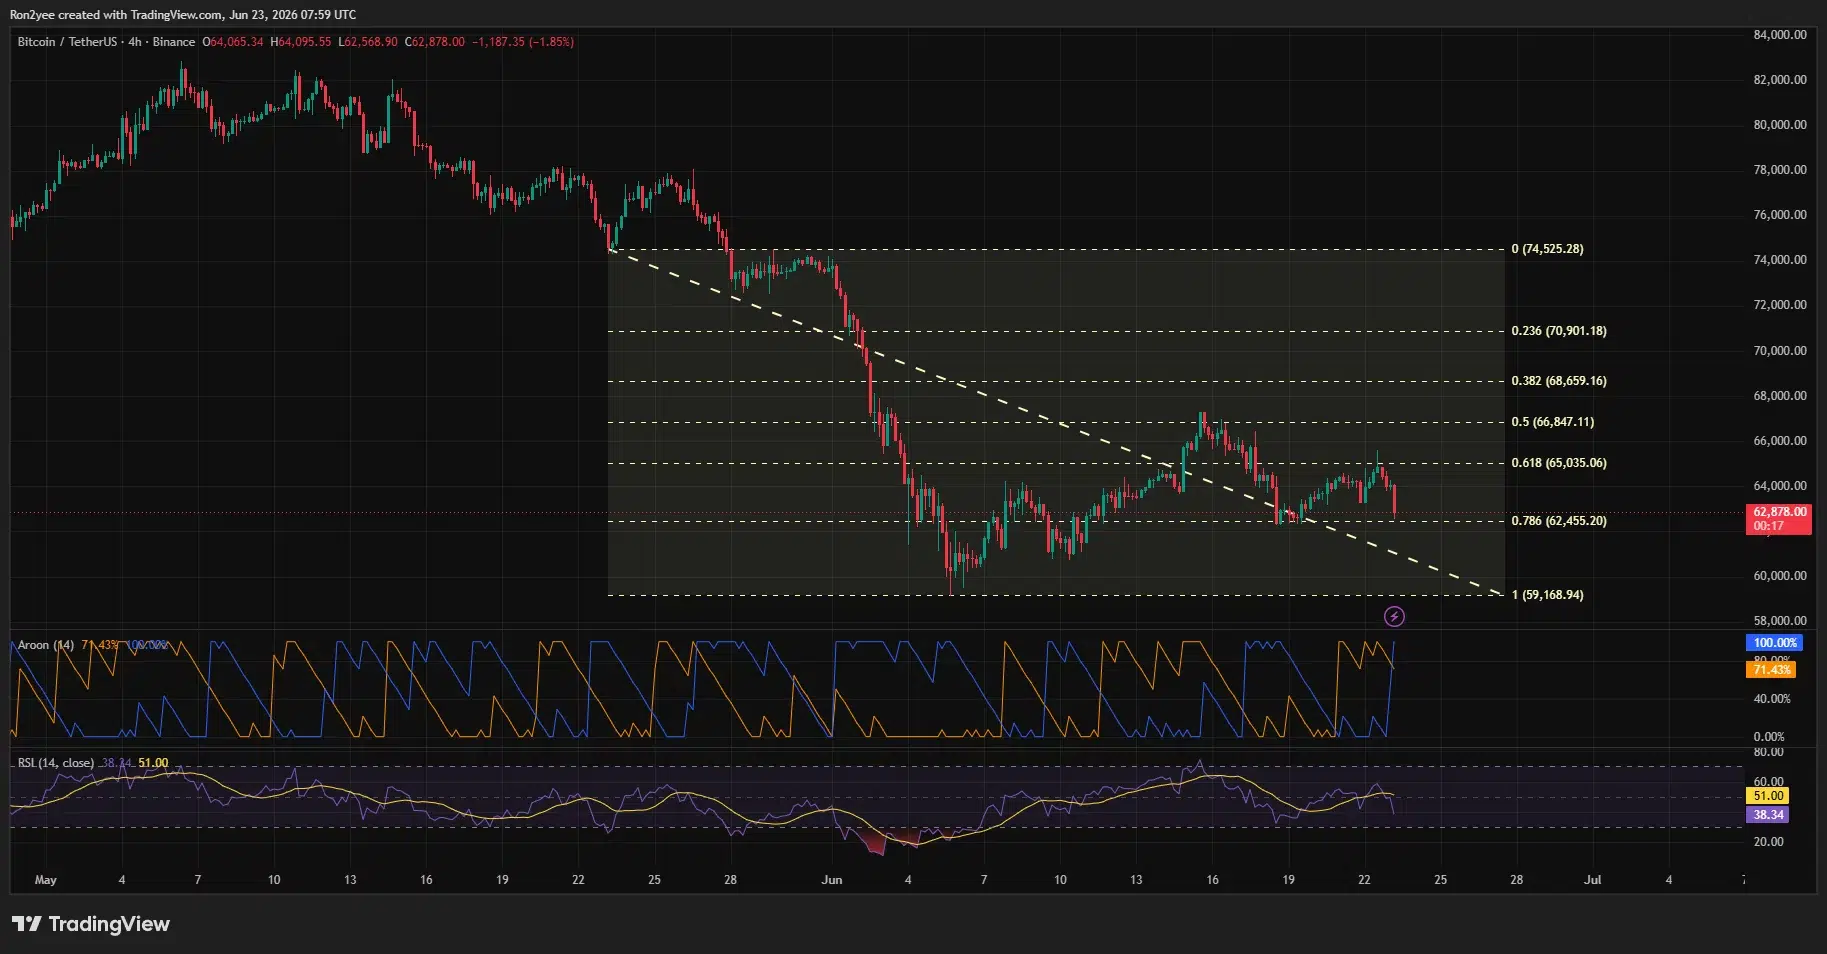Click the 58,000.00 price axis label
This screenshot has height=954, width=1827.
pos(1780,621)
